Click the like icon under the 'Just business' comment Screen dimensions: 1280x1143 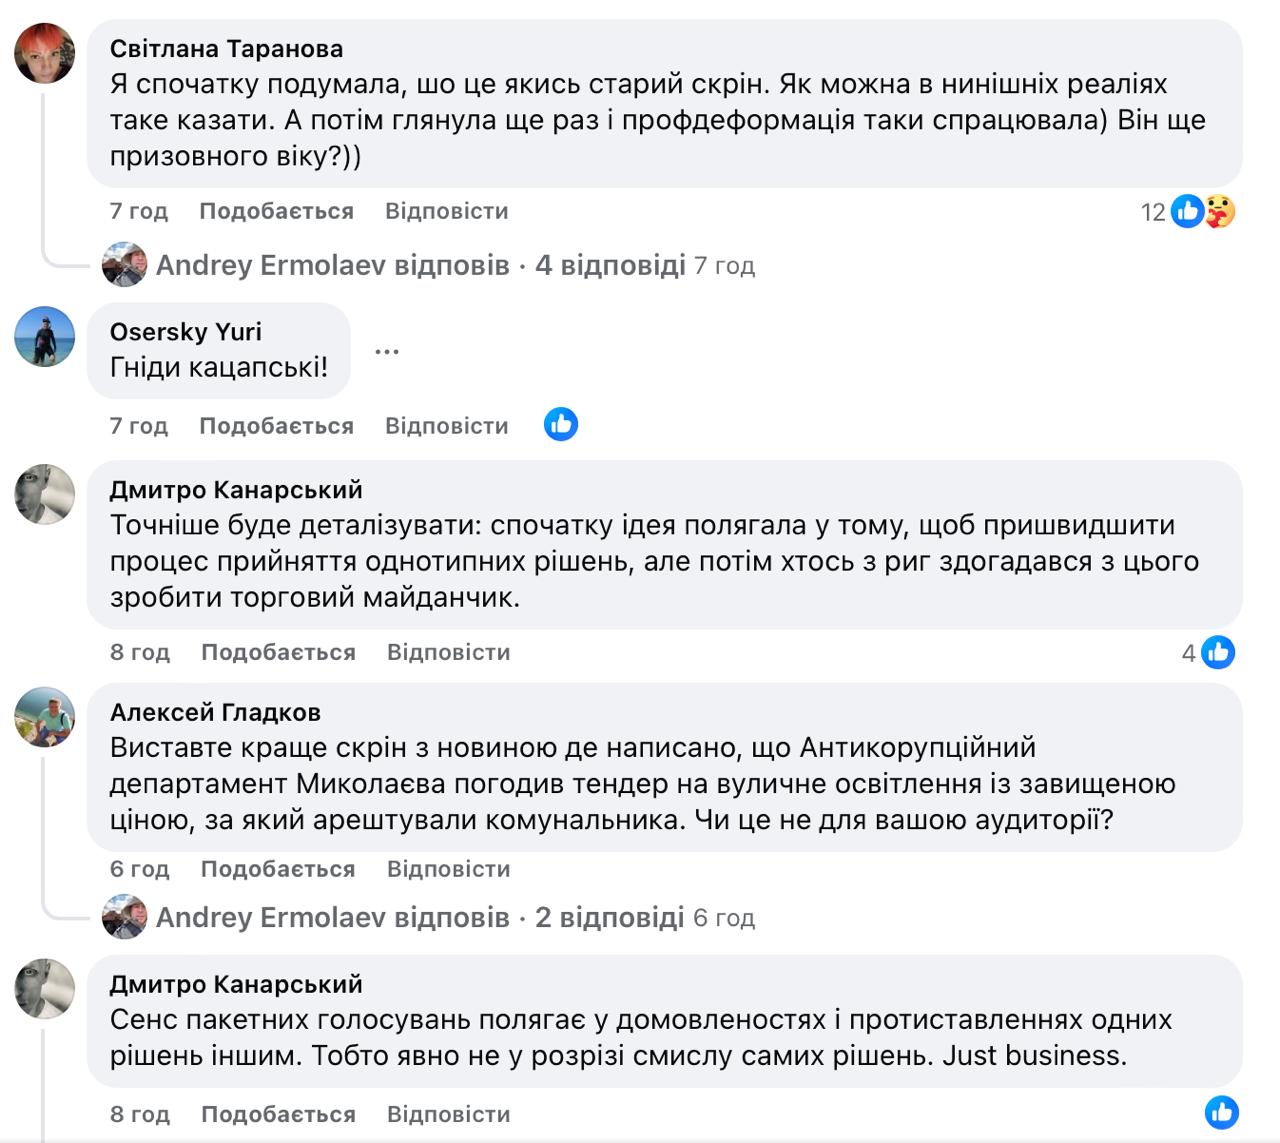coord(1222,1112)
